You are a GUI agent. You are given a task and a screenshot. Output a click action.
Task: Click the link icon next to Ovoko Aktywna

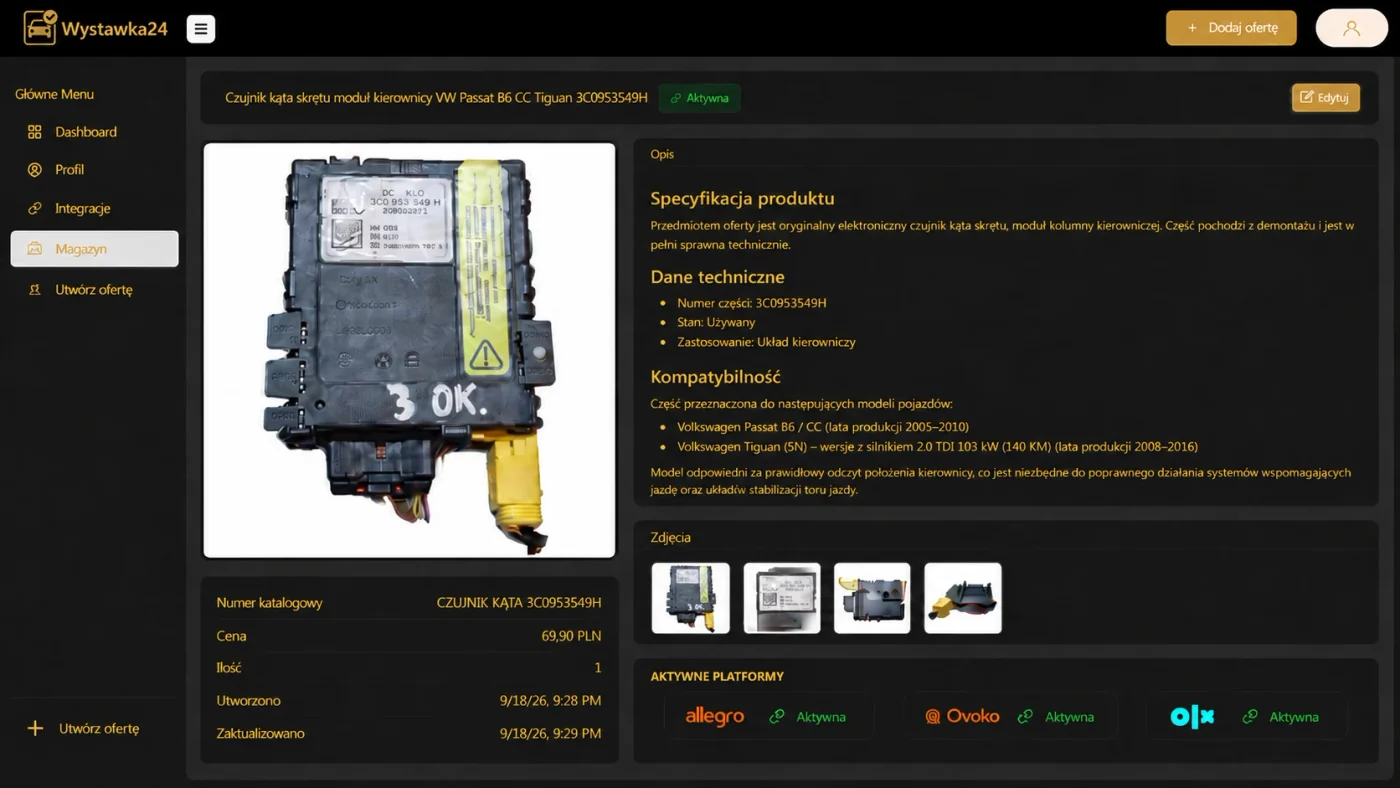point(1025,717)
